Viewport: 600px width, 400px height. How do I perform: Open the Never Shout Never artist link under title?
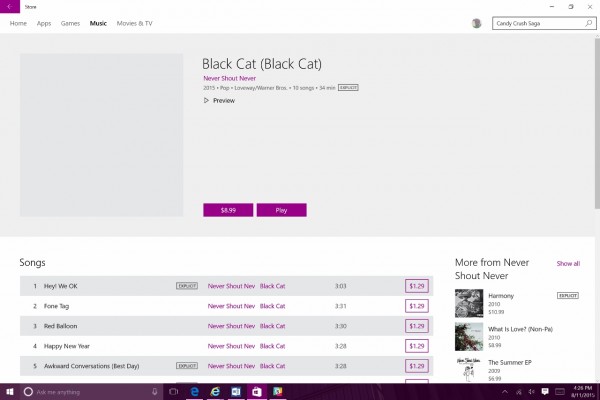tap(230, 78)
